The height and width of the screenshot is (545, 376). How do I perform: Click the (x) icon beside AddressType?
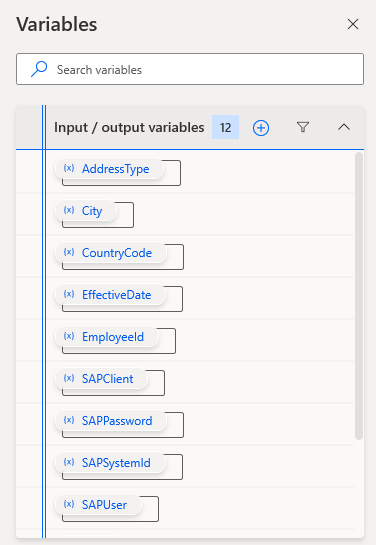click(69, 168)
